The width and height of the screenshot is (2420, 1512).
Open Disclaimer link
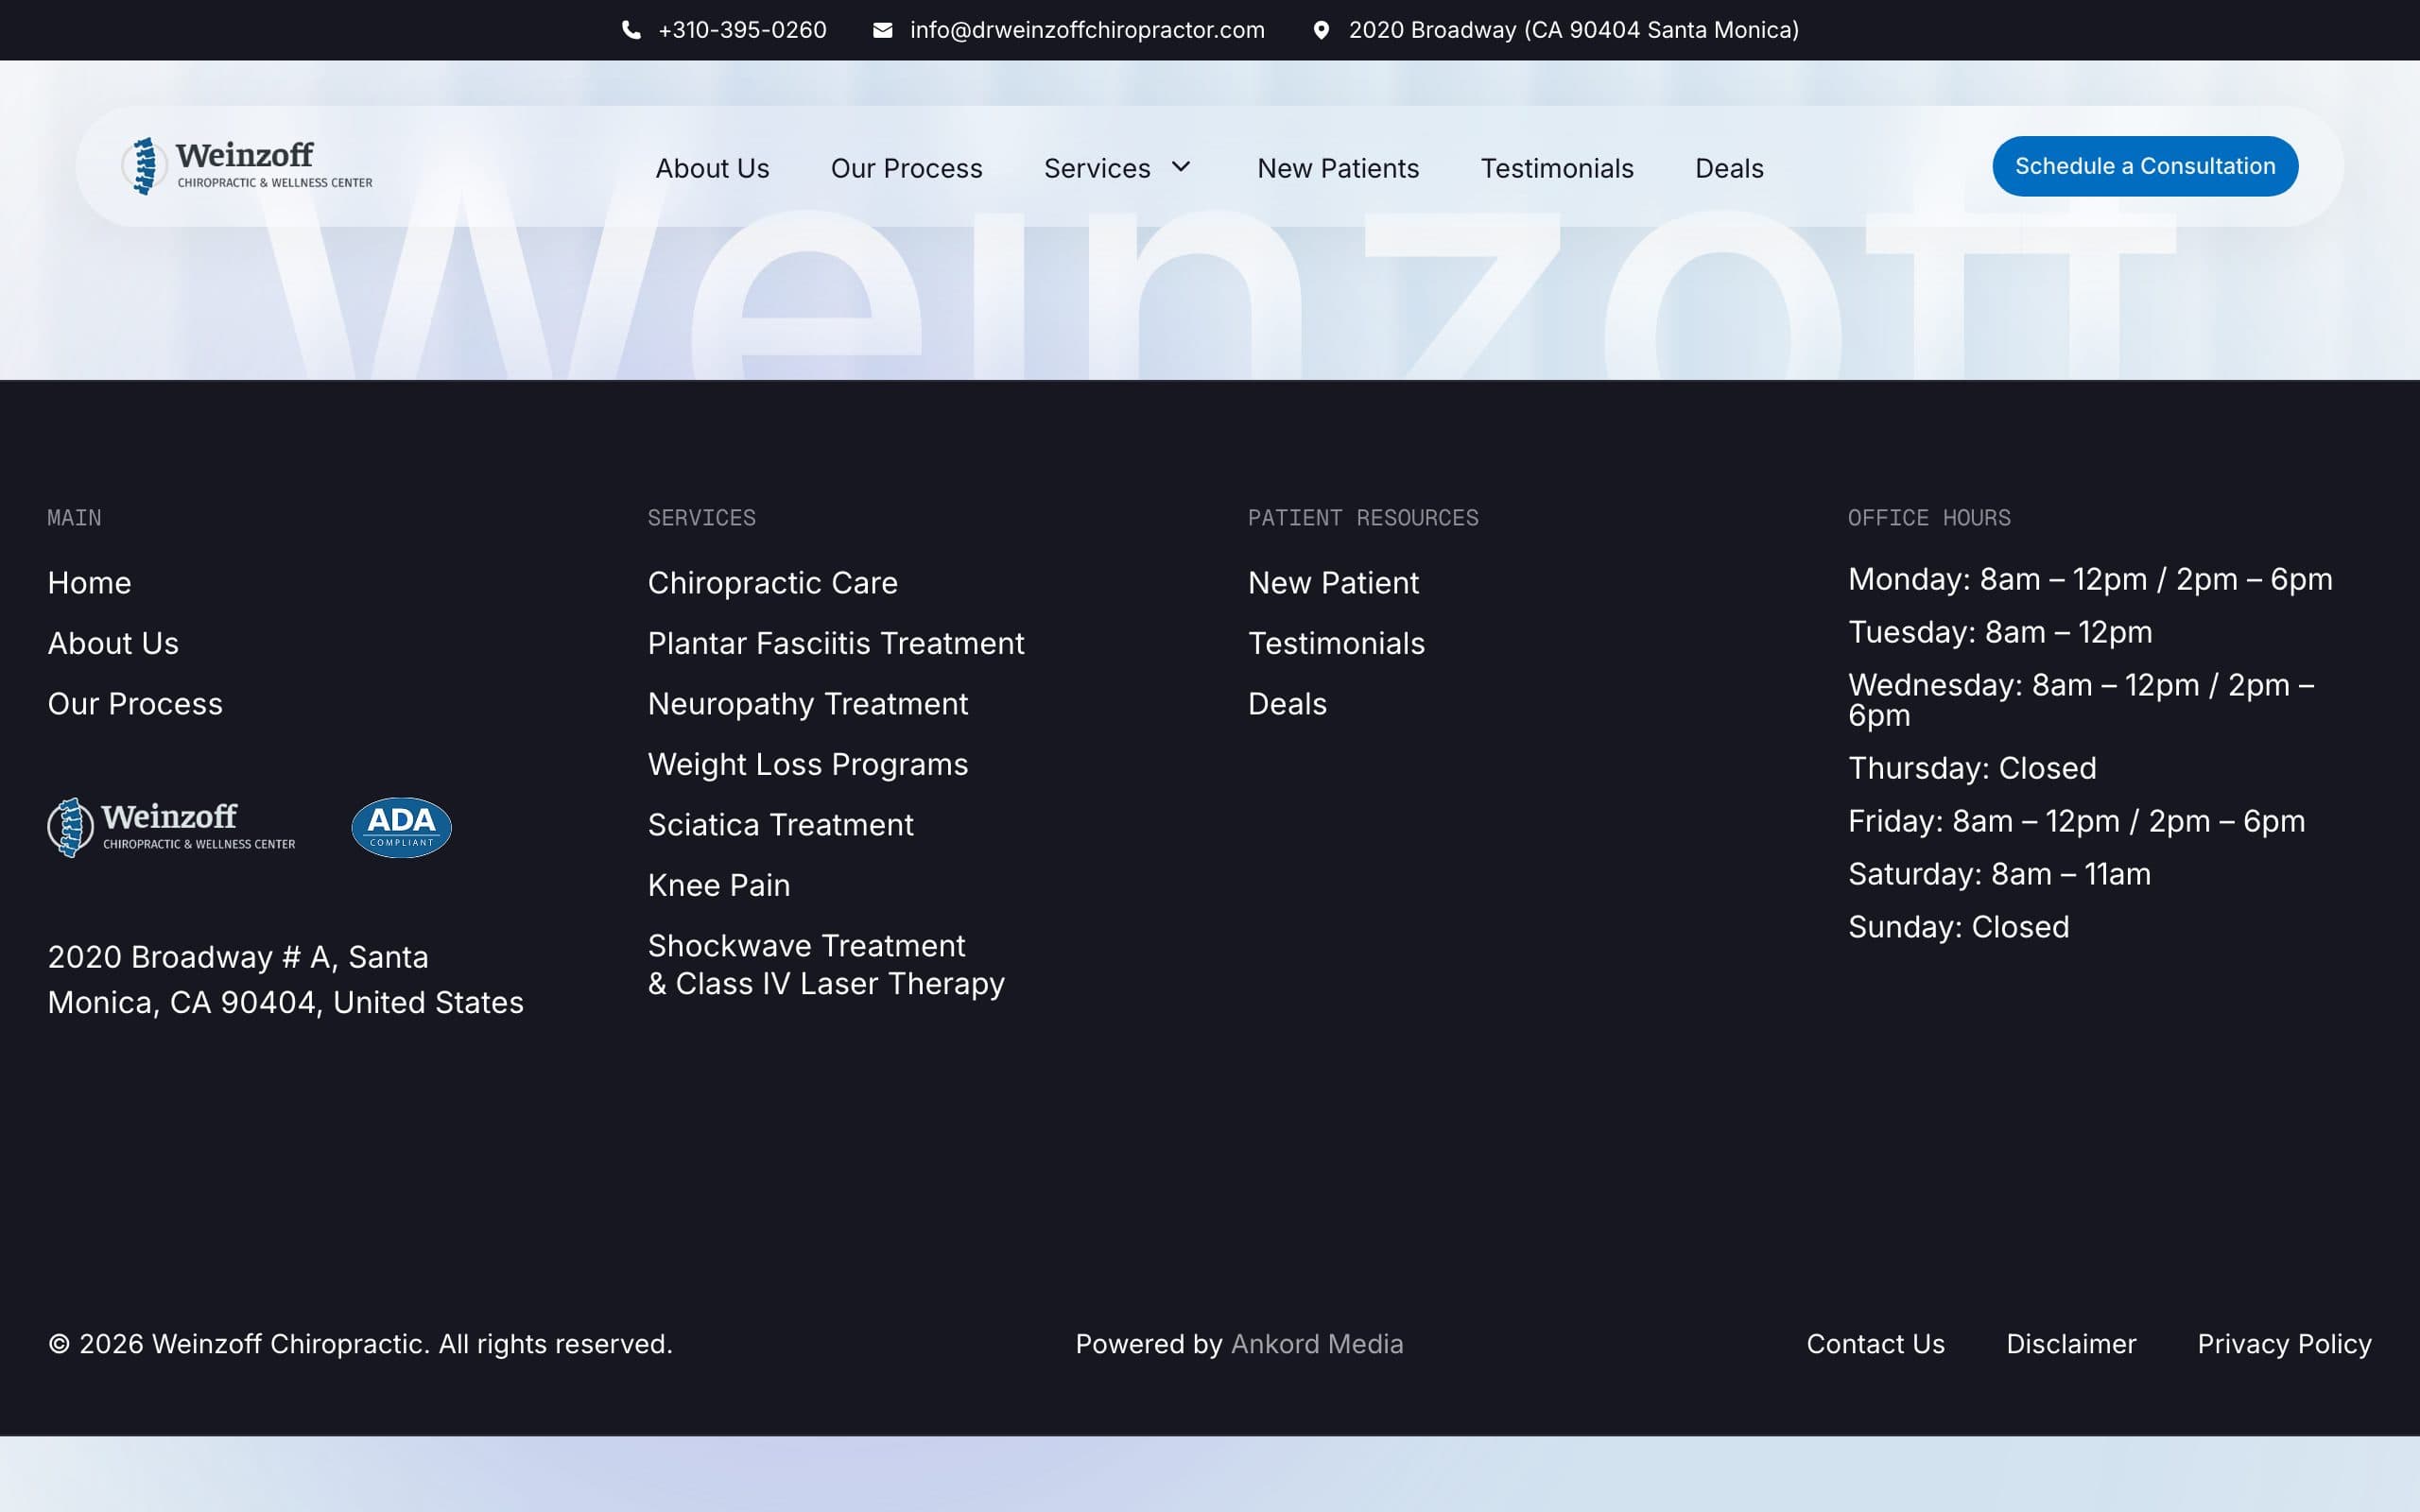[2071, 1344]
